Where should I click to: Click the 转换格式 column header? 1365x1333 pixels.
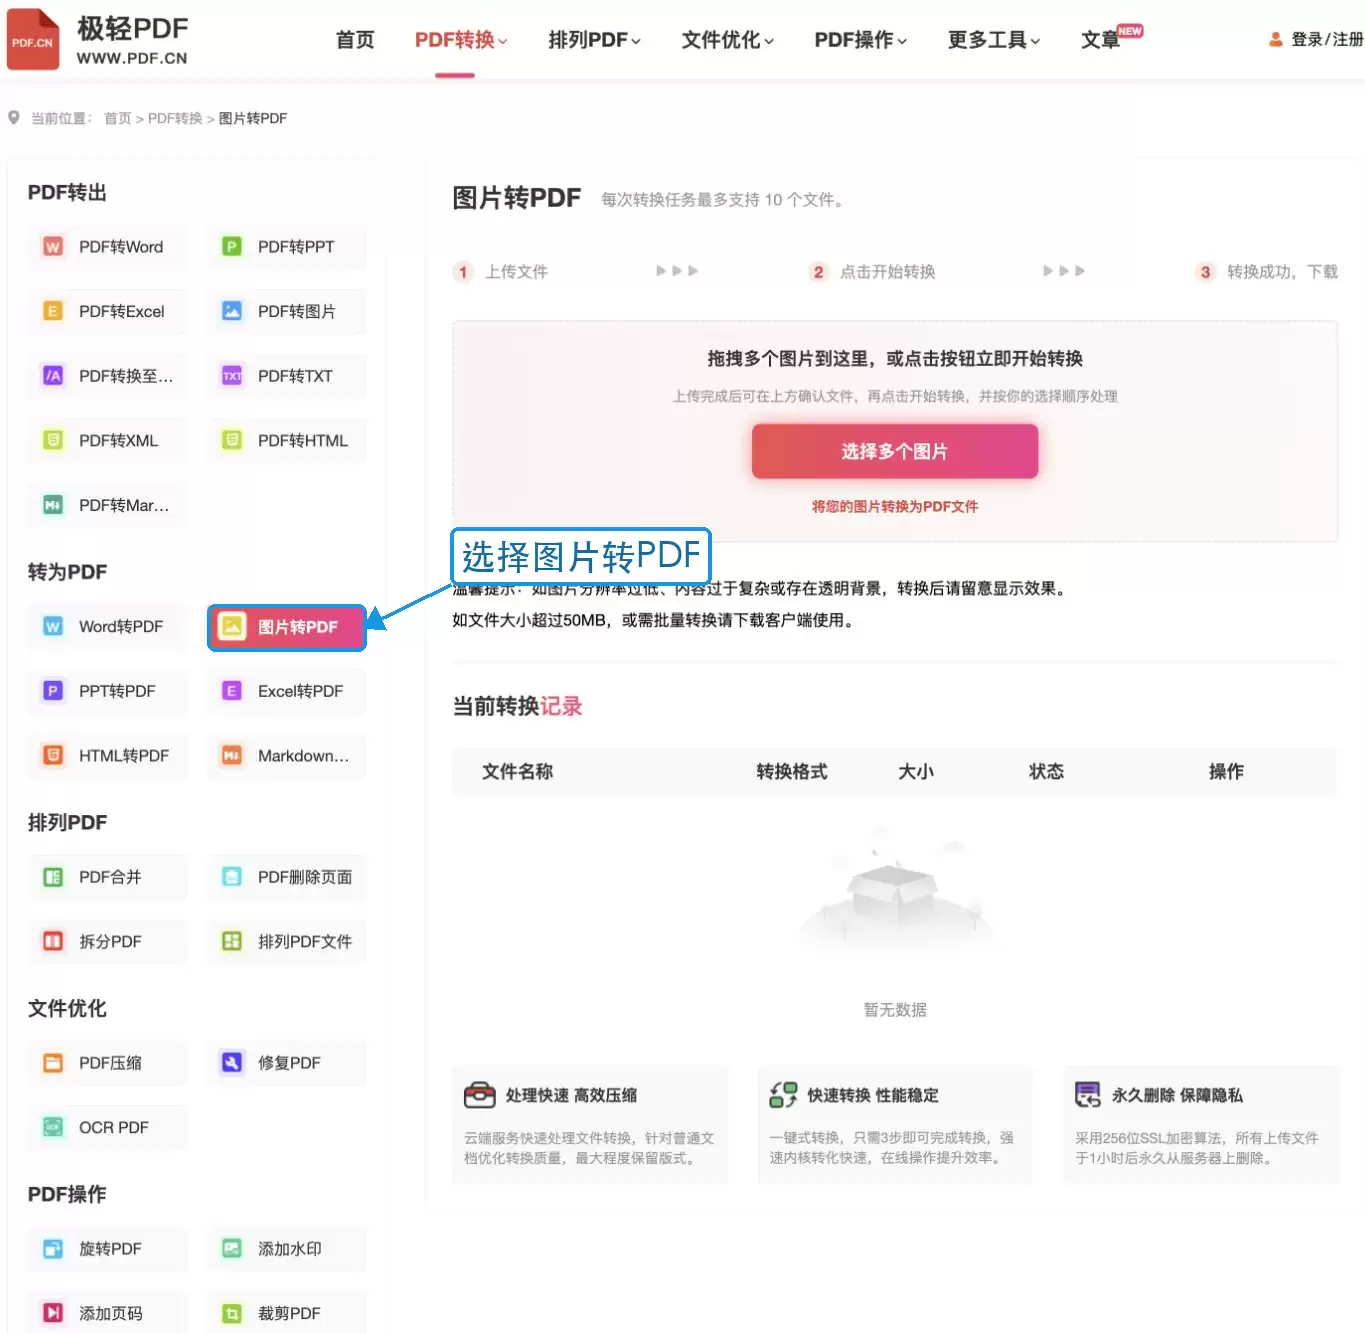tap(792, 771)
